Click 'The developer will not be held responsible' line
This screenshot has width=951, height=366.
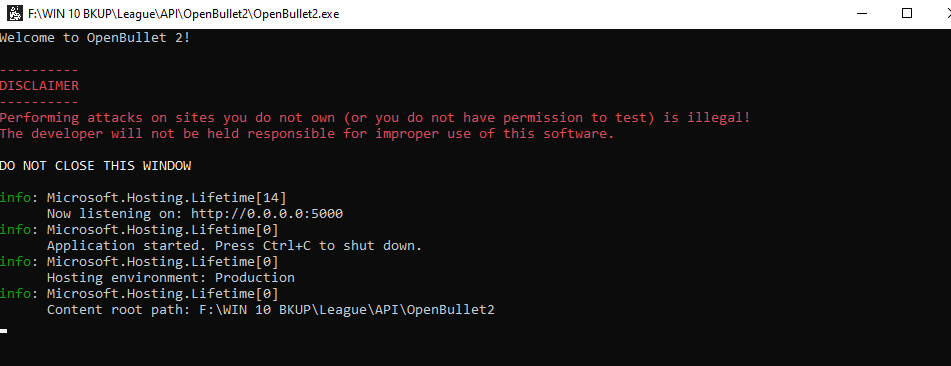coord(307,134)
